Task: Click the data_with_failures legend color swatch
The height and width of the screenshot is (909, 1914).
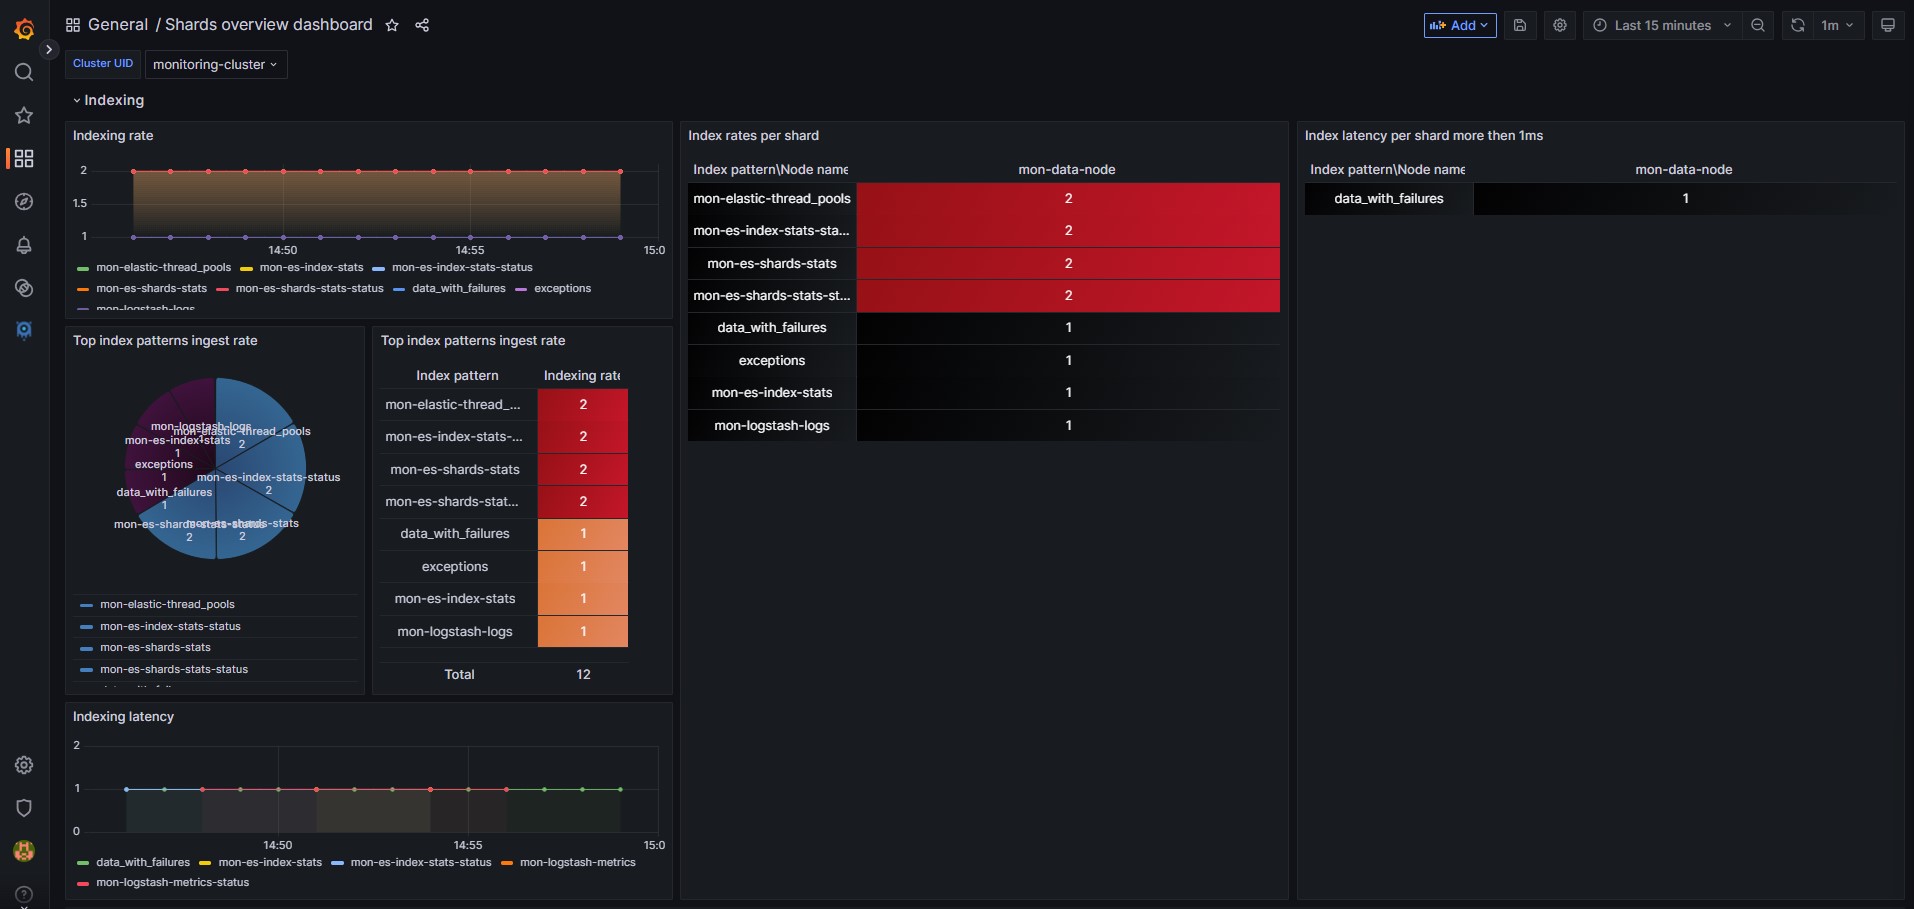Action: click(401, 289)
